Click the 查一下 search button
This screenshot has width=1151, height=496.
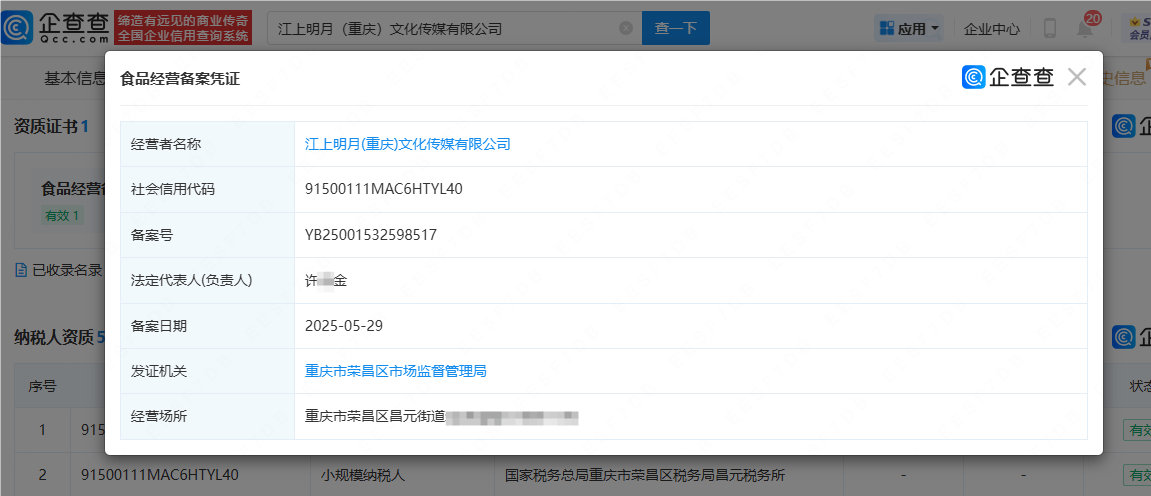(675, 29)
